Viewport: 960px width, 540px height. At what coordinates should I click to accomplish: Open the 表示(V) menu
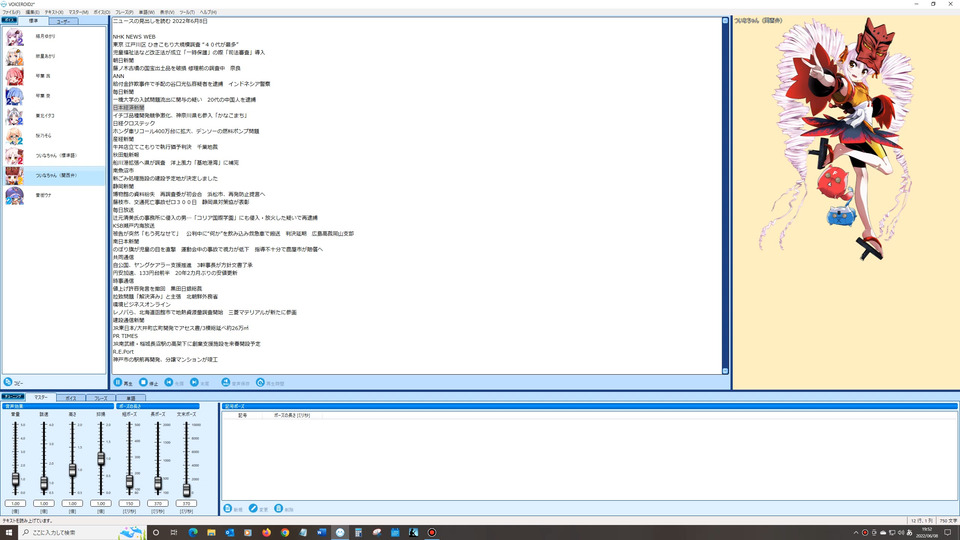click(x=167, y=12)
